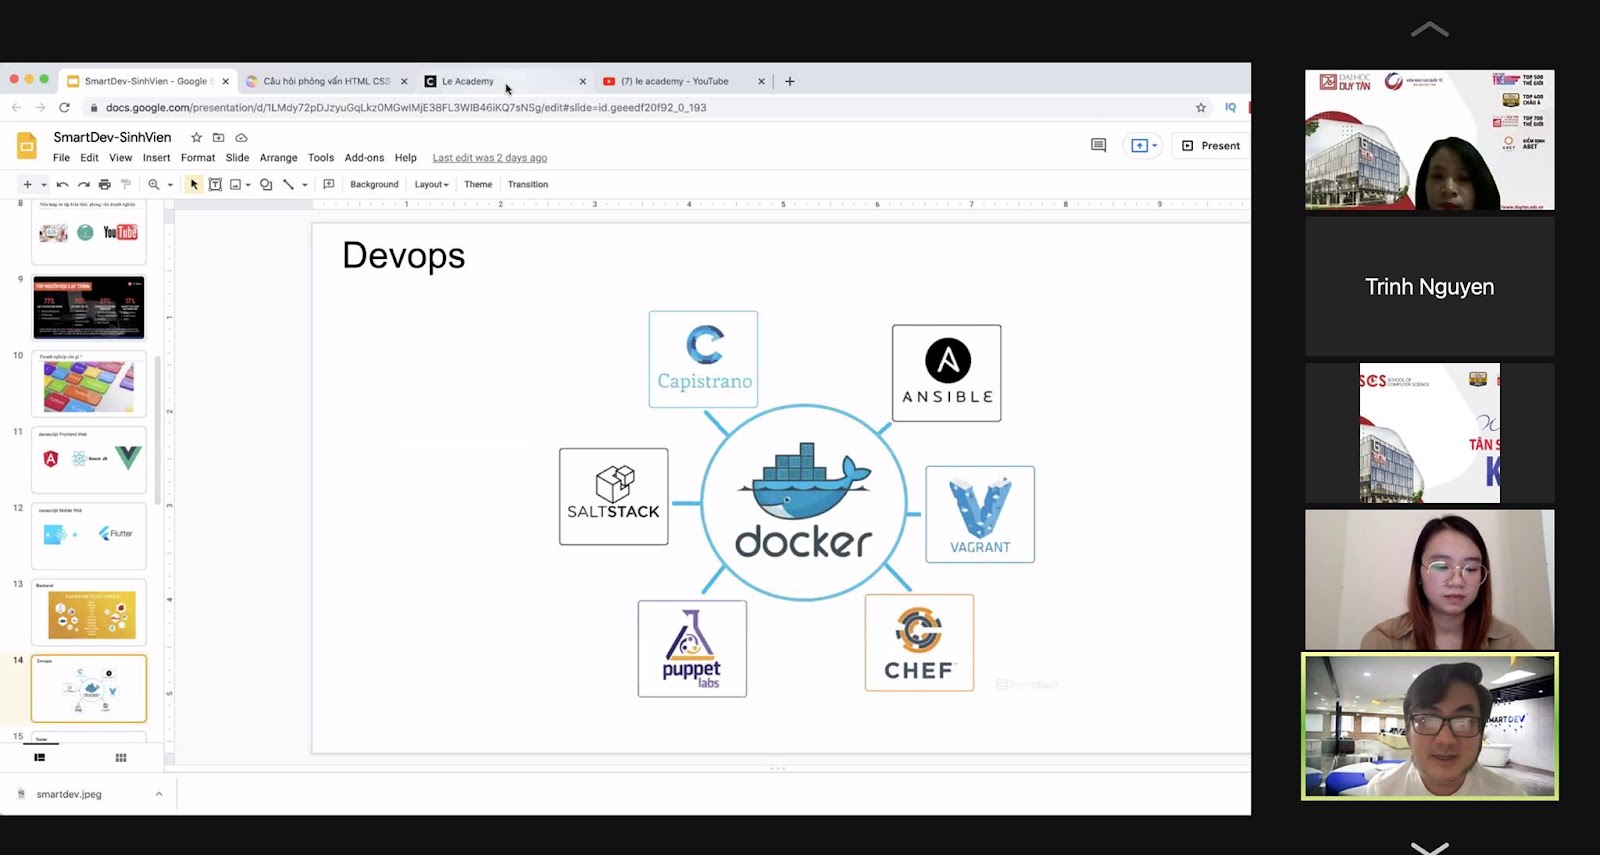Print the presentation
Viewport: 1600px width, 855px height.
(105, 184)
